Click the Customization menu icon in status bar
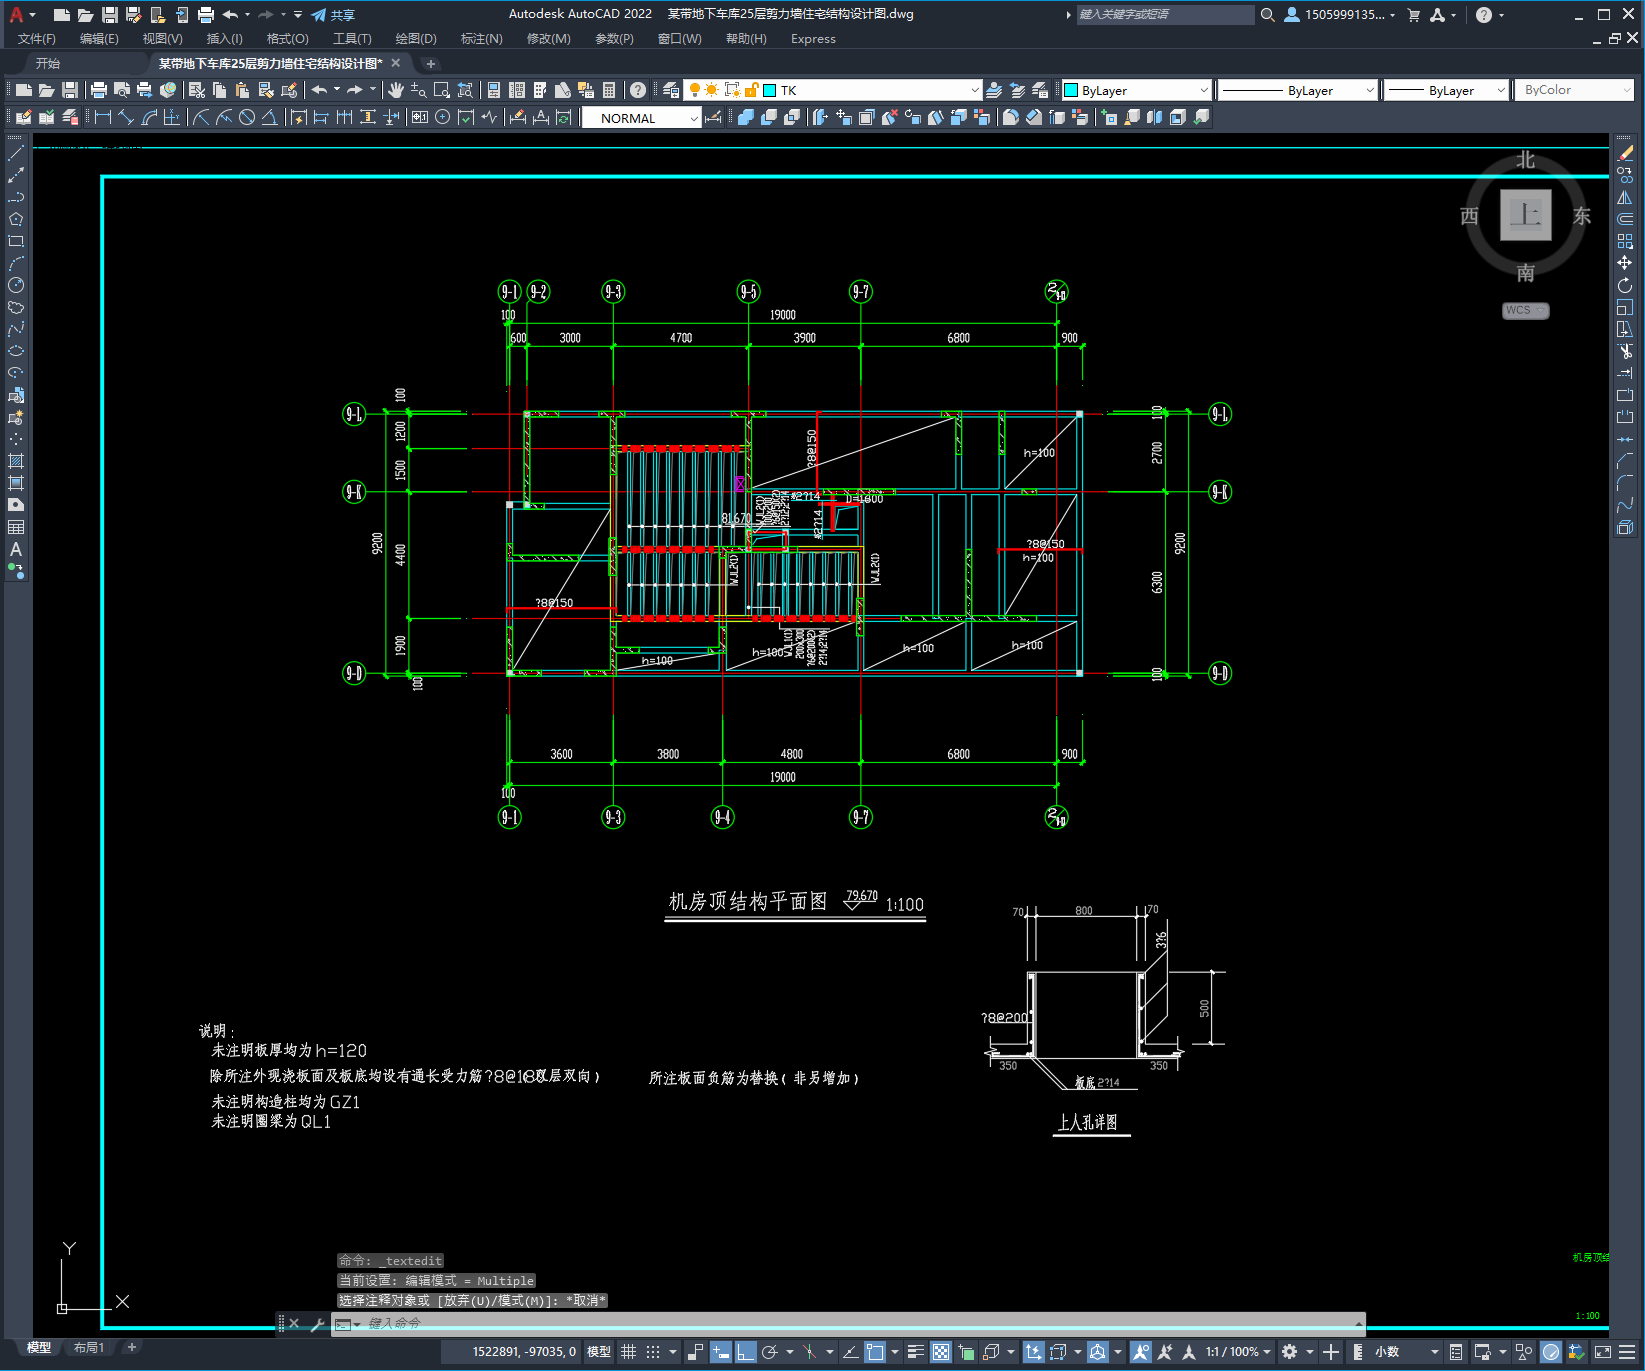The width and height of the screenshot is (1645, 1371). pyautogui.click(x=1629, y=1352)
